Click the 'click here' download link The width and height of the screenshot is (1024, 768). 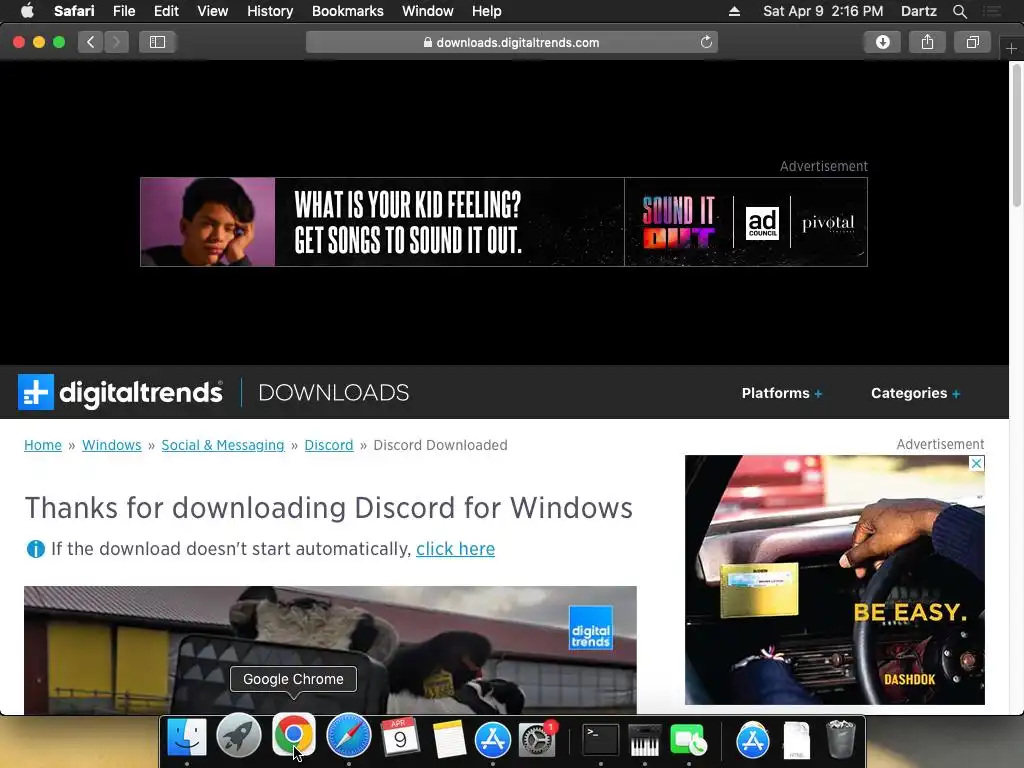pyautogui.click(x=455, y=549)
